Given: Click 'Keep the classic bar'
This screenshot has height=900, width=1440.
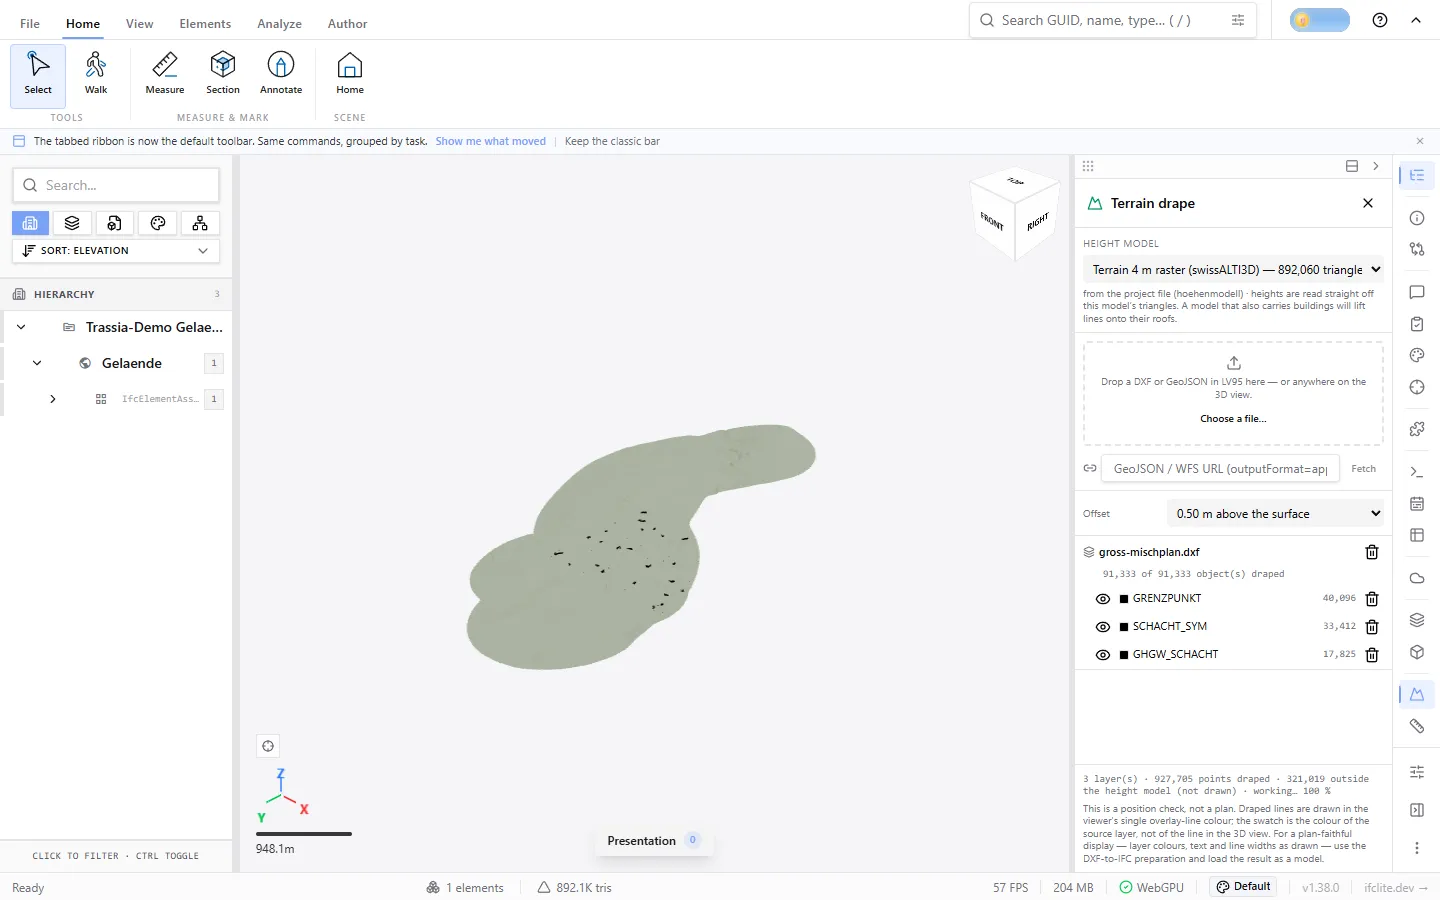Looking at the screenshot, I should click(x=612, y=141).
